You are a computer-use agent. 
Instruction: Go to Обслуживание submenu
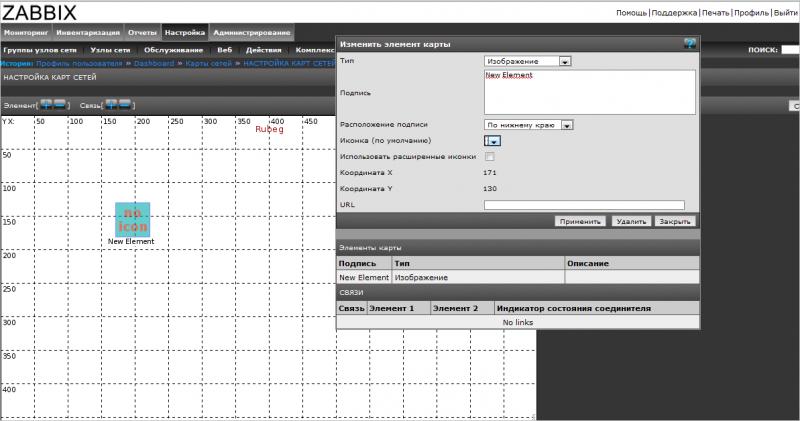(x=173, y=50)
